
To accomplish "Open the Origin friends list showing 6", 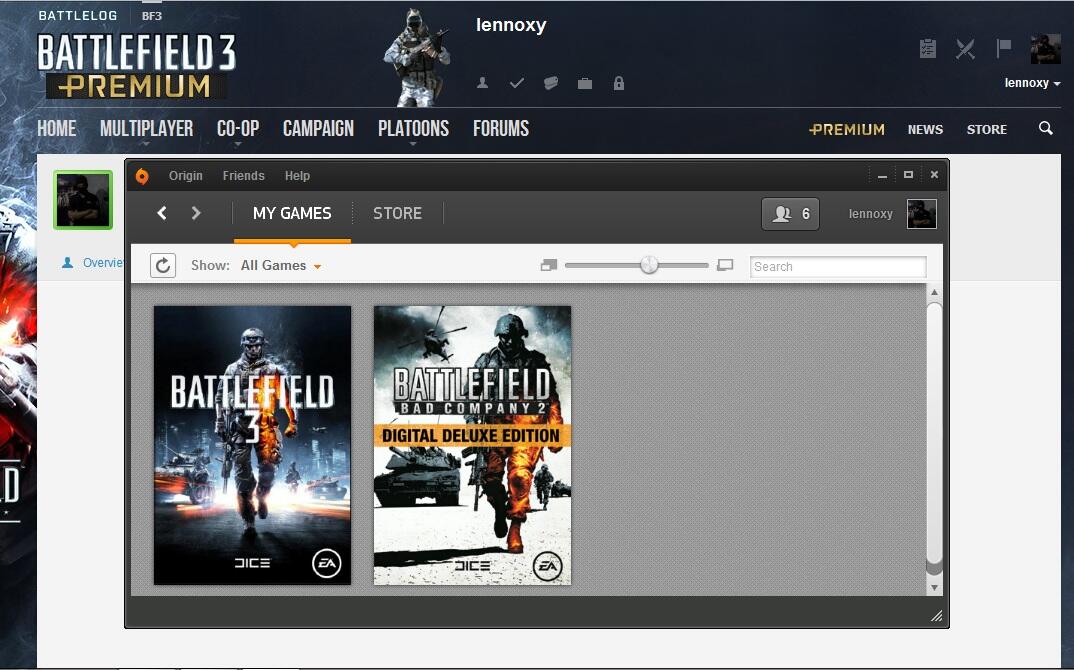I will (x=790, y=214).
